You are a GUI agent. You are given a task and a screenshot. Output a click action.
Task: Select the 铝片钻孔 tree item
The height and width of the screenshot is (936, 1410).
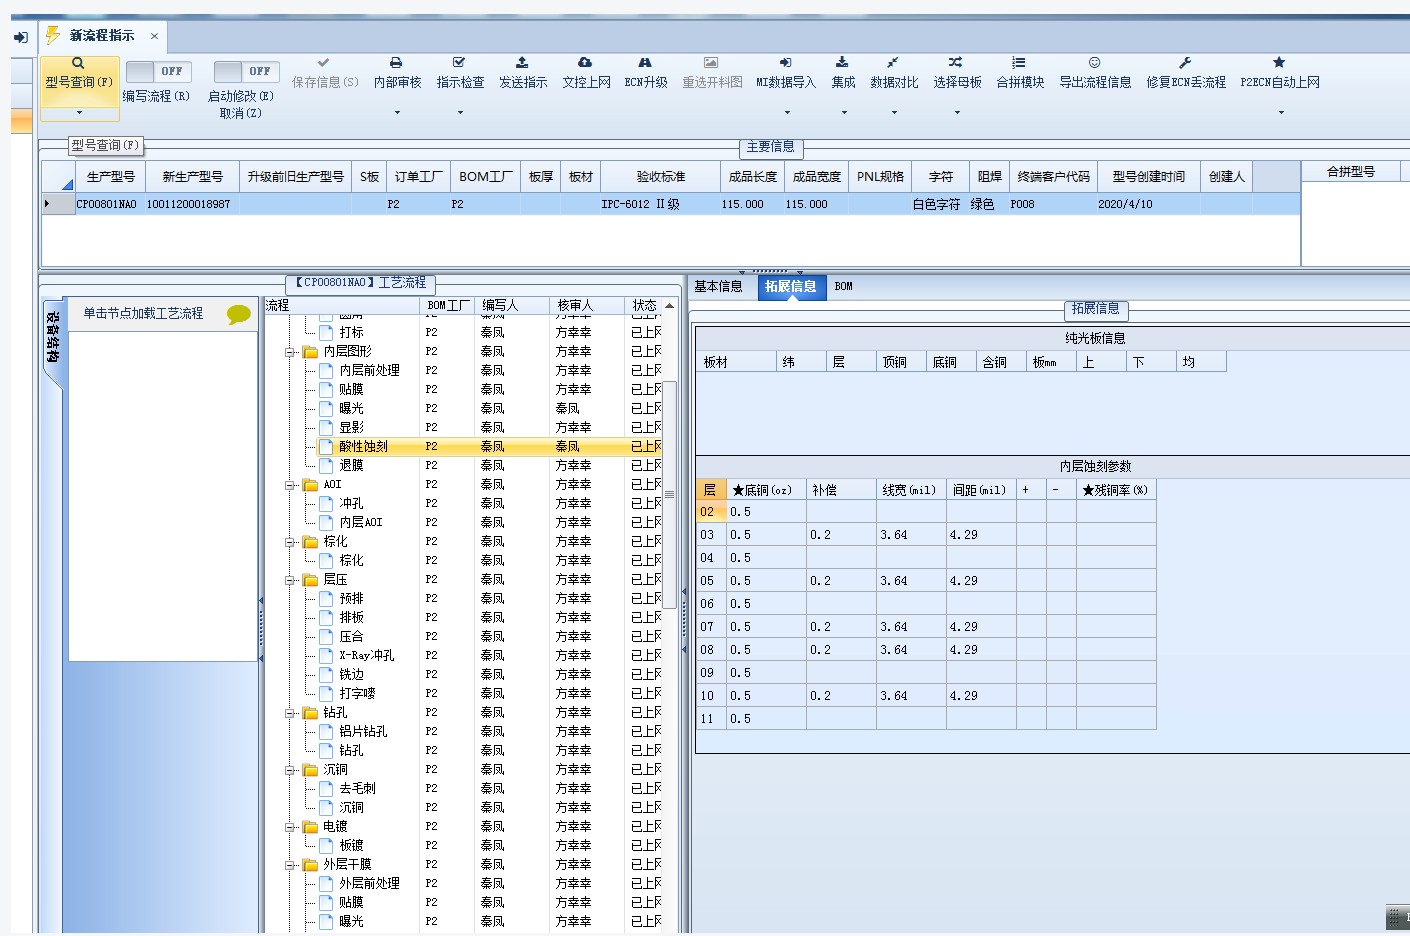[x=363, y=731]
